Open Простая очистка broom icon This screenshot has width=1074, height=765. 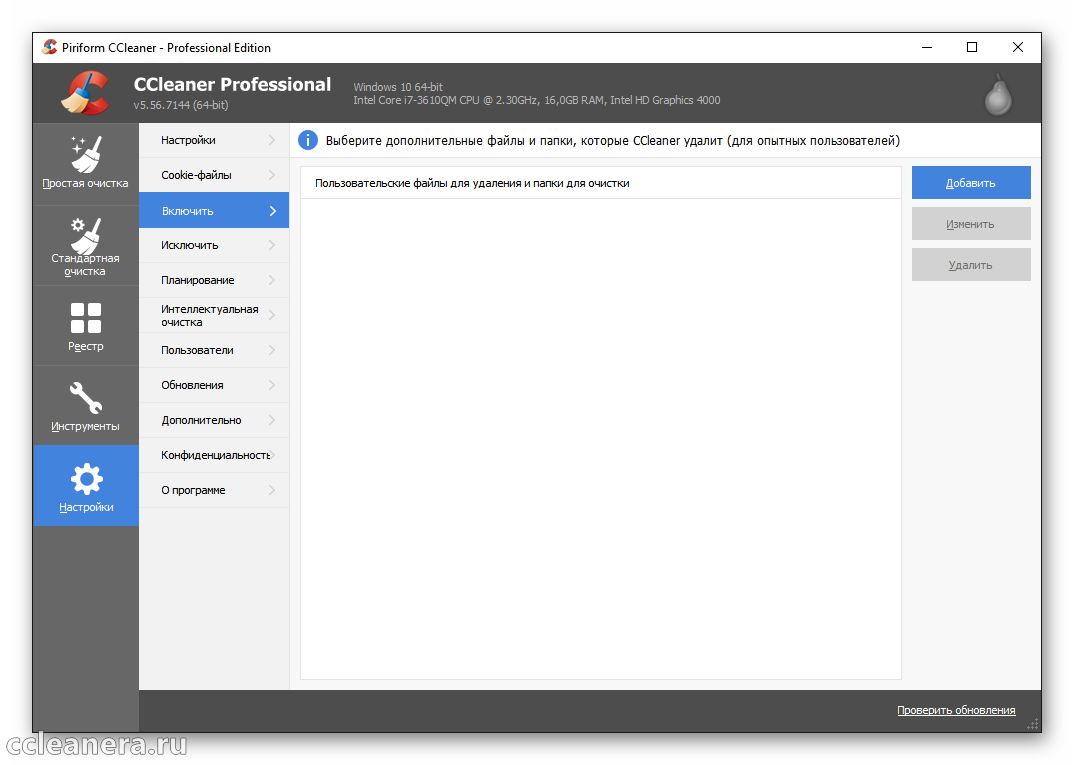coord(86,153)
